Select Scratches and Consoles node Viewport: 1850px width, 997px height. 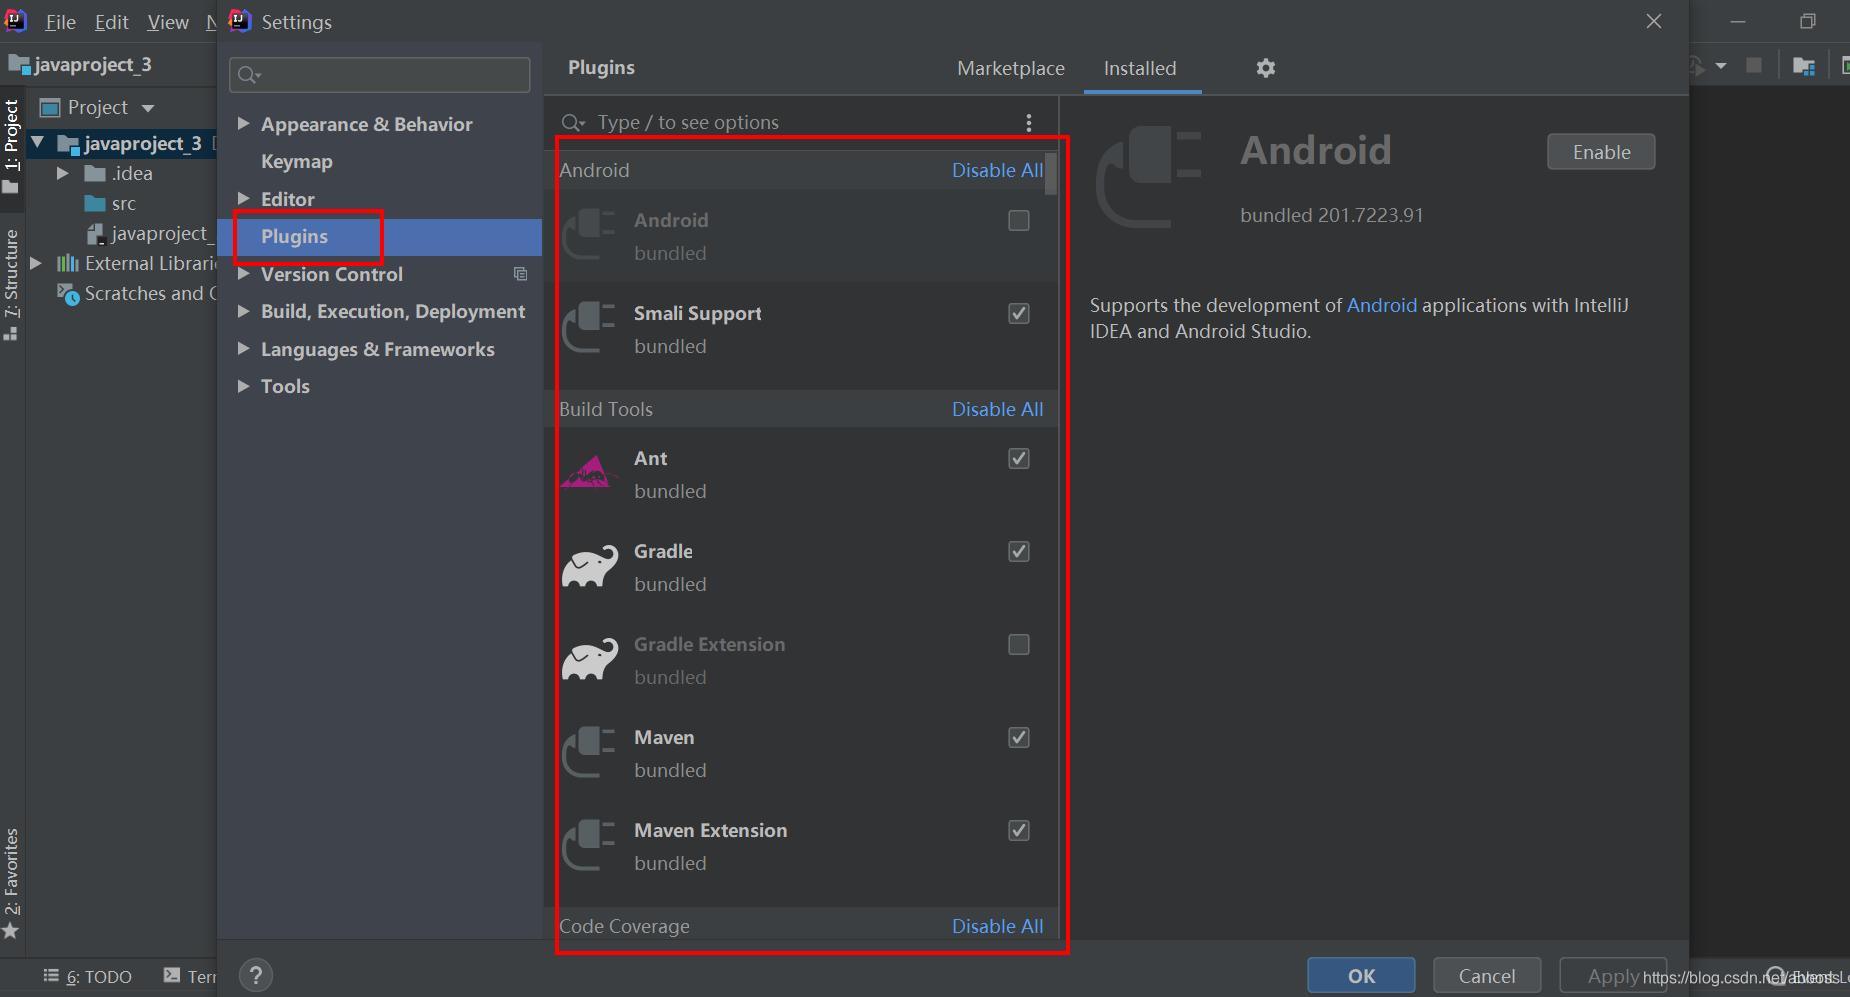click(x=137, y=293)
